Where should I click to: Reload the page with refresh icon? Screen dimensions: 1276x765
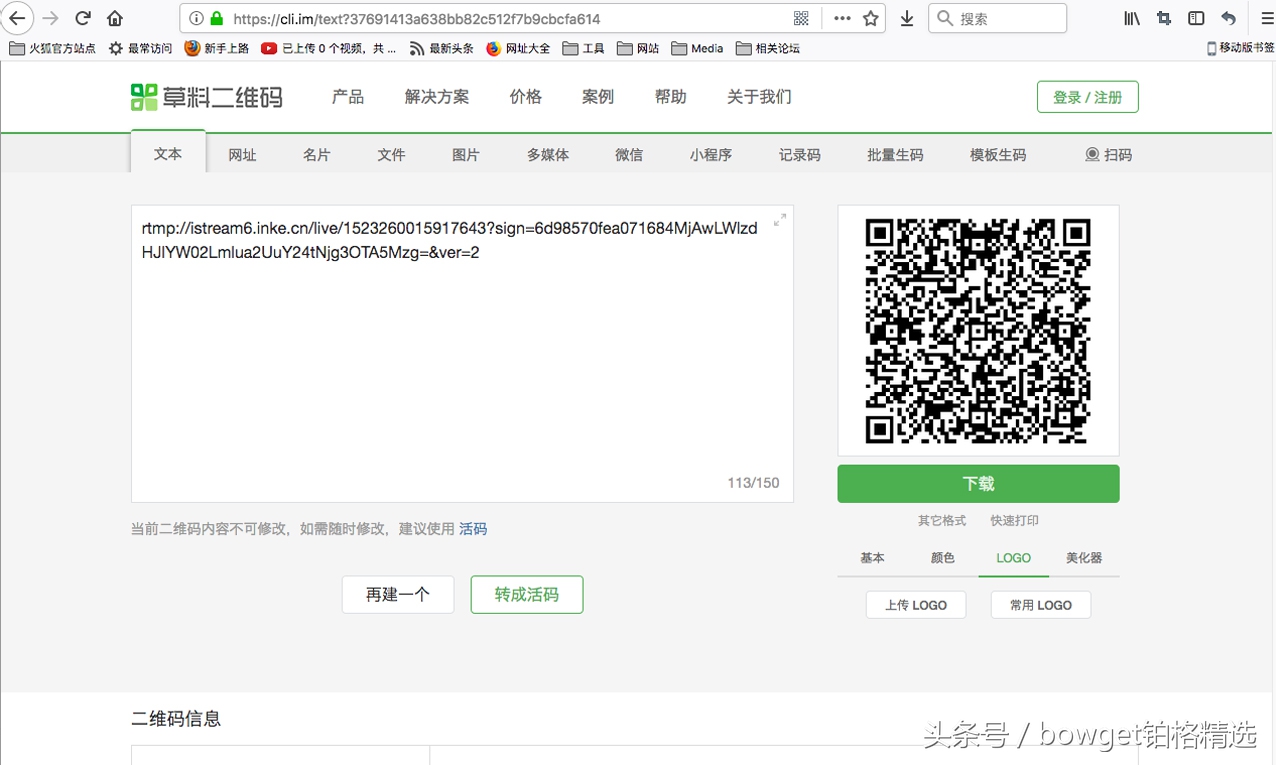point(82,18)
